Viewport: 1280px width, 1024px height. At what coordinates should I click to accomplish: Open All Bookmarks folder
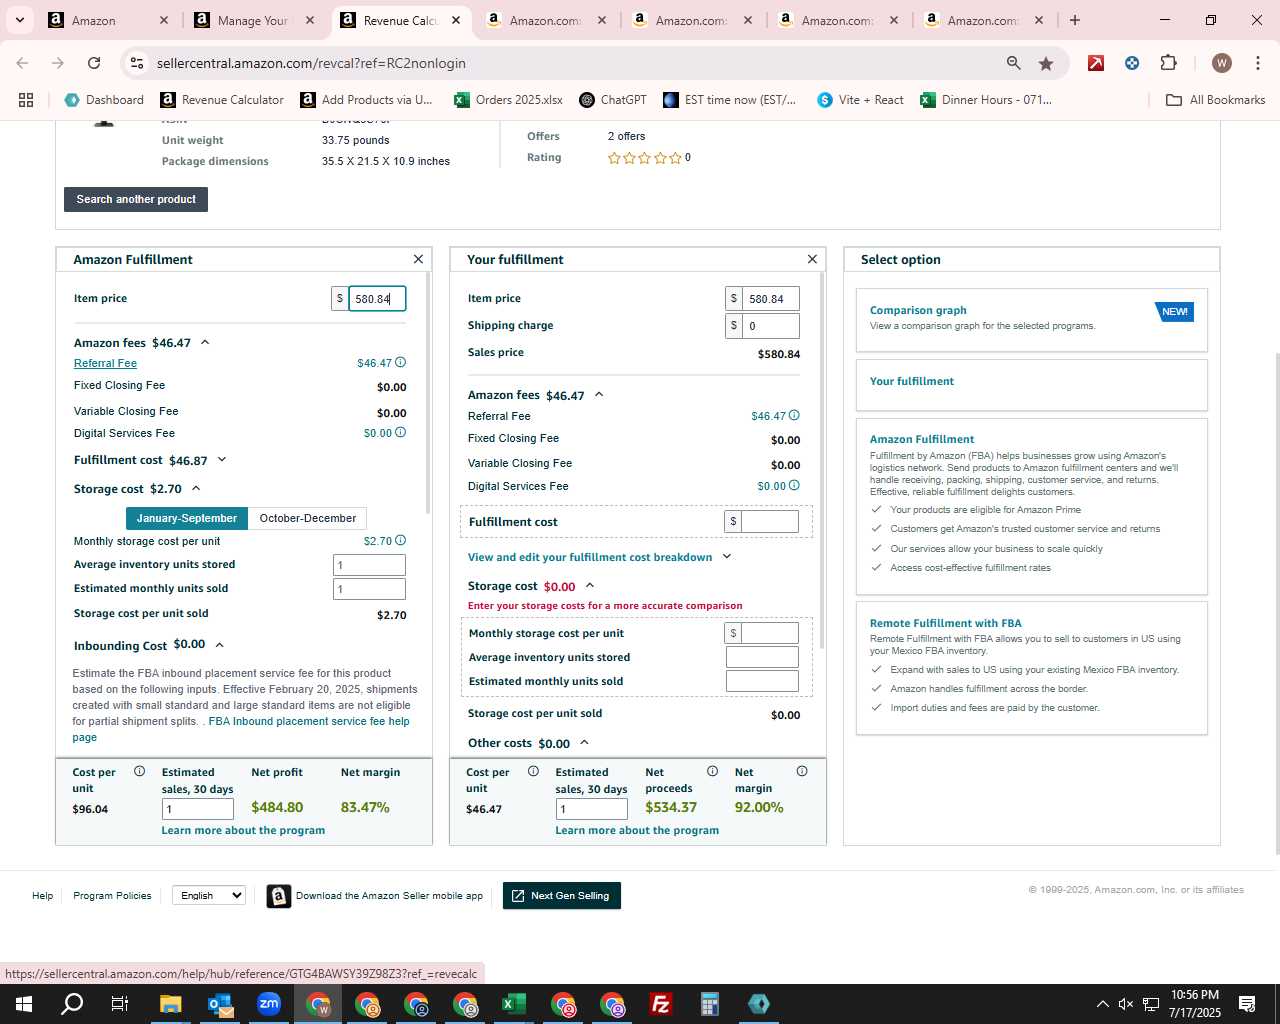pos(1216,100)
